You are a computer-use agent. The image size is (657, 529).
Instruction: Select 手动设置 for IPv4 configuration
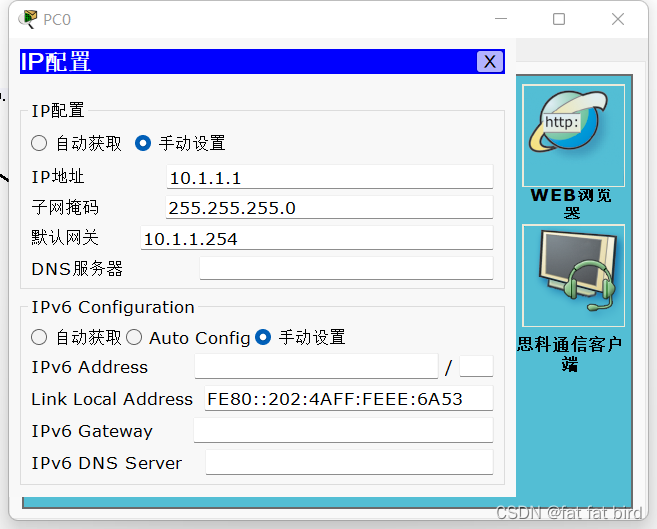click(143, 143)
